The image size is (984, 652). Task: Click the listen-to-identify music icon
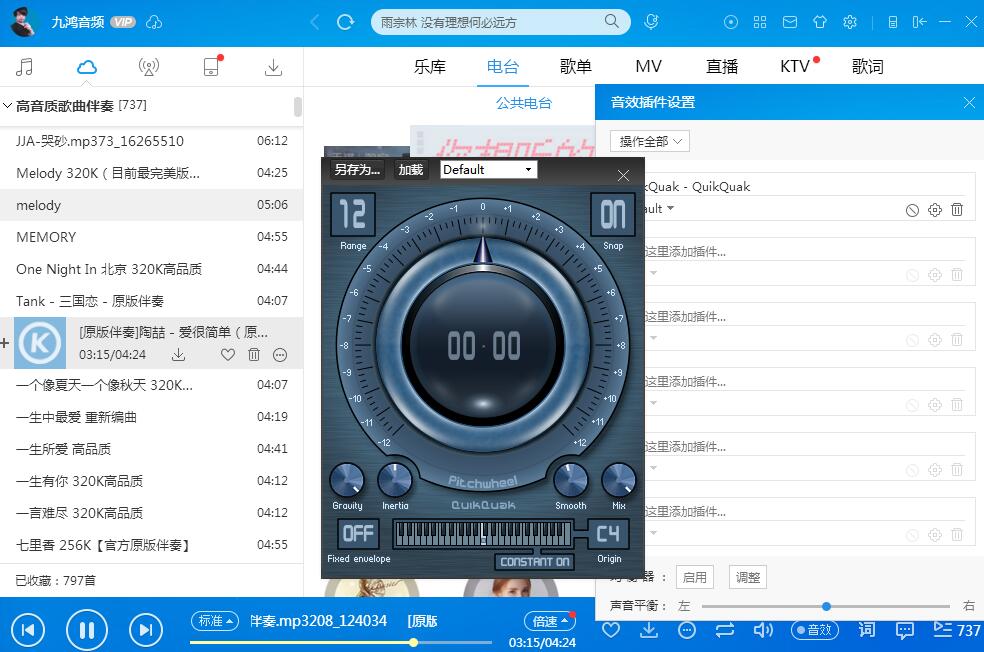coord(651,22)
